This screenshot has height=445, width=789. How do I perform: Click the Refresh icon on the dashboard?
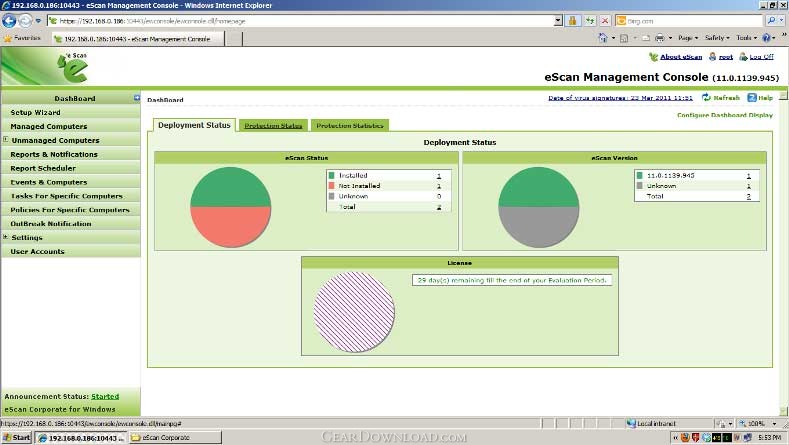[x=706, y=98]
